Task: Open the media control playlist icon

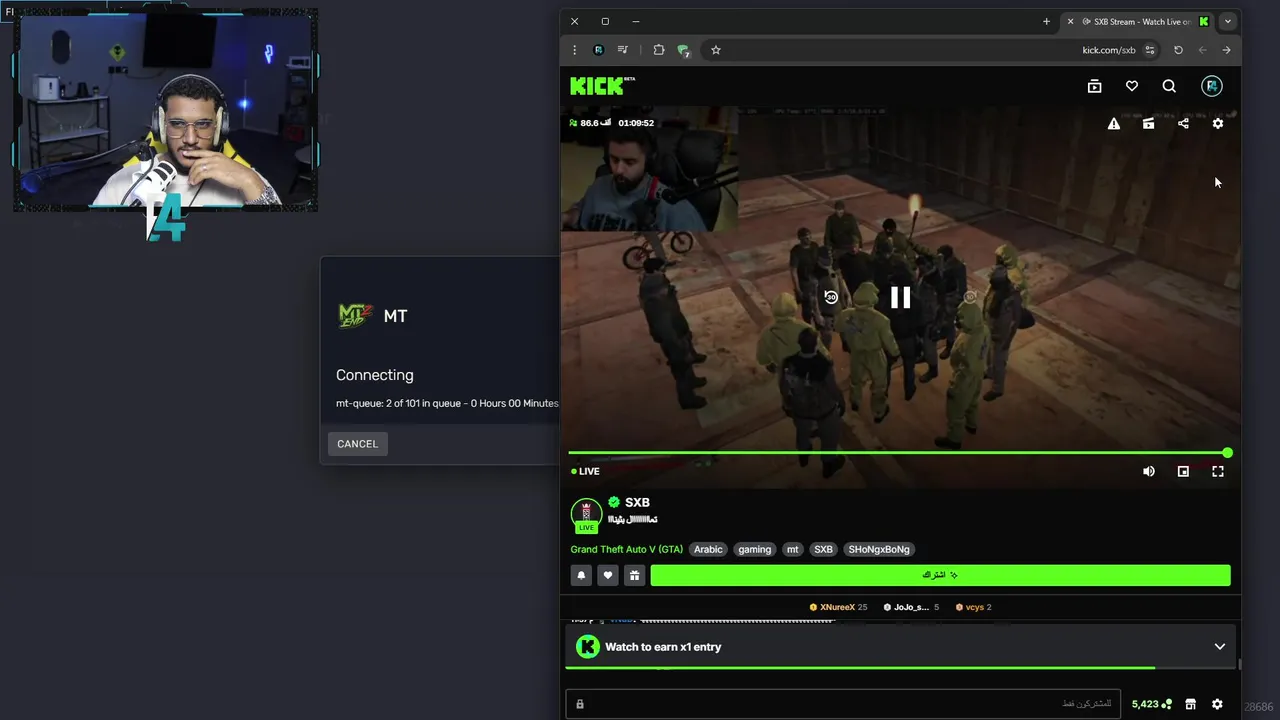Action: pyautogui.click(x=623, y=50)
